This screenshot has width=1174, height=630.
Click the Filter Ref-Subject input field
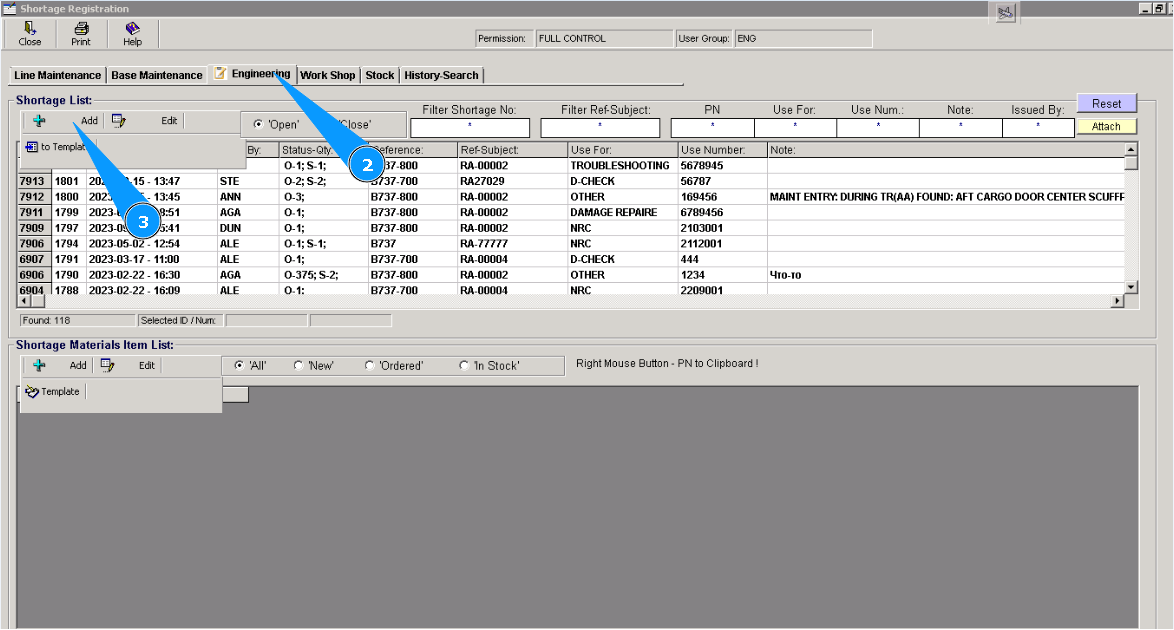coord(600,128)
